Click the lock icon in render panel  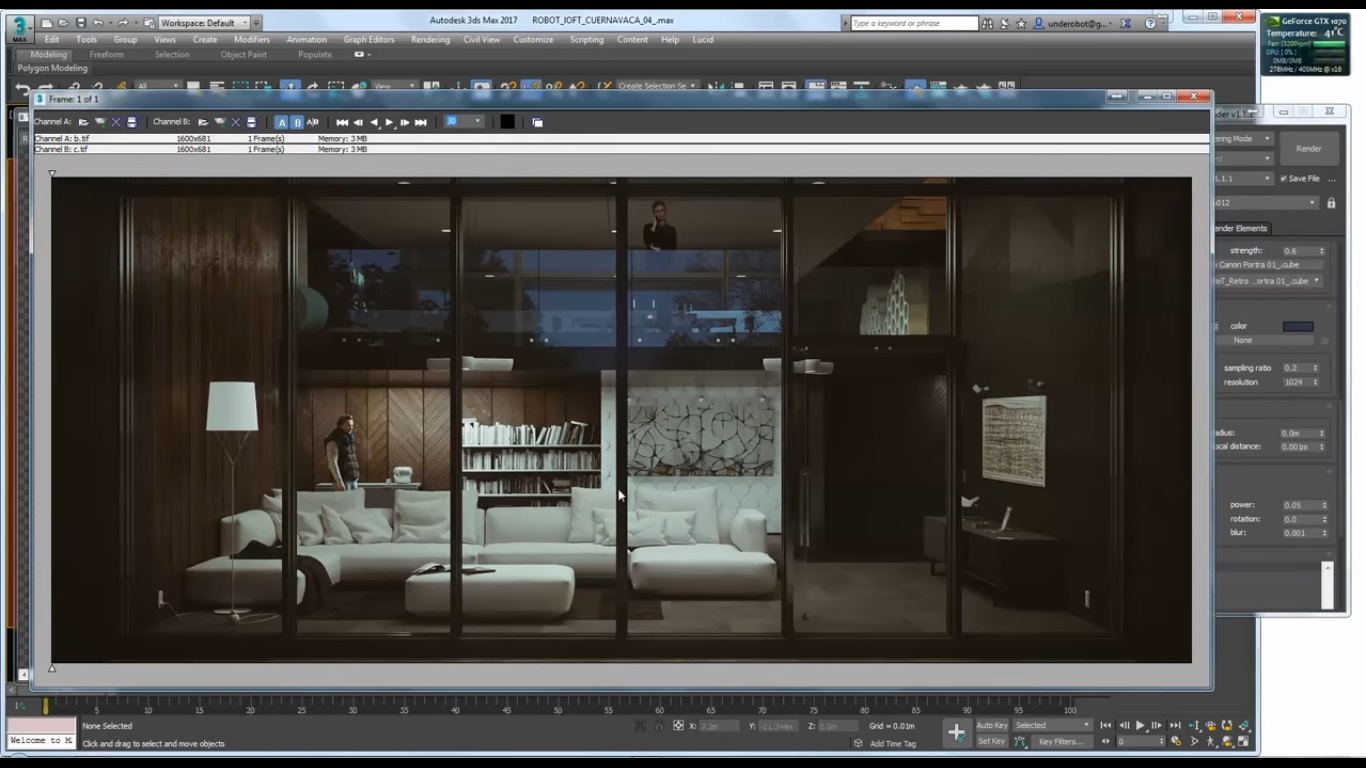click(1331, 203)
